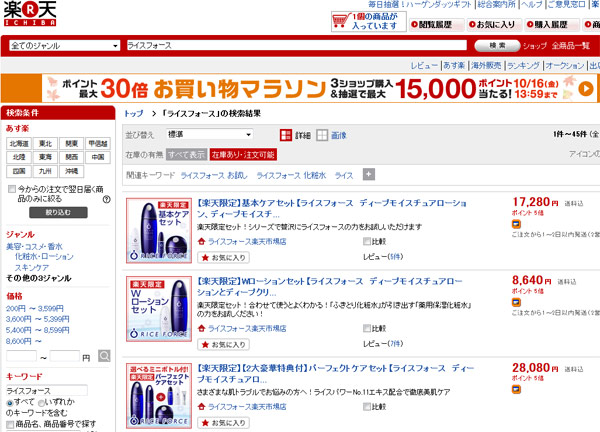The width and height of the screenshot is (600, 432).
Task: Open 基本ケアセット product thumbnail
Action: coord(159,230)
